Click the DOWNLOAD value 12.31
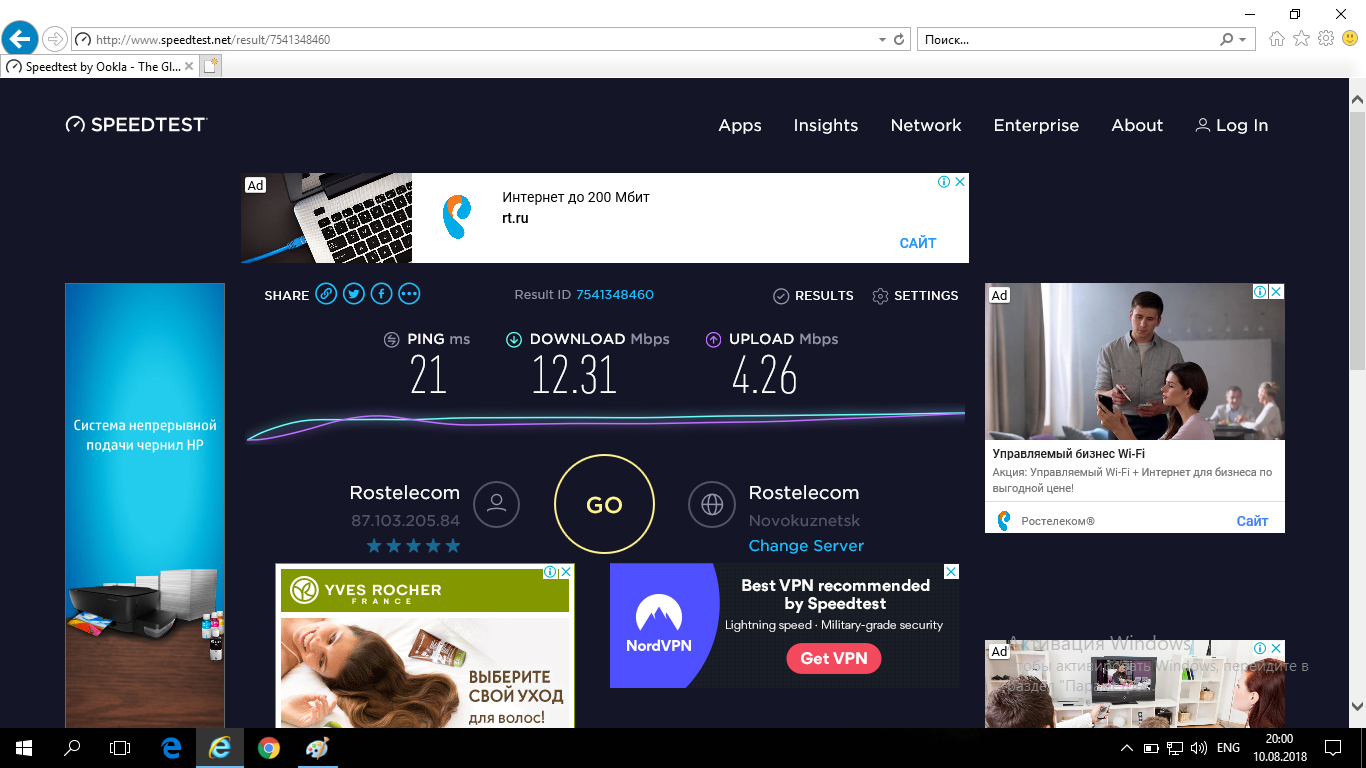This screenshot has height=768, width=1366. (x=574, y=376)
